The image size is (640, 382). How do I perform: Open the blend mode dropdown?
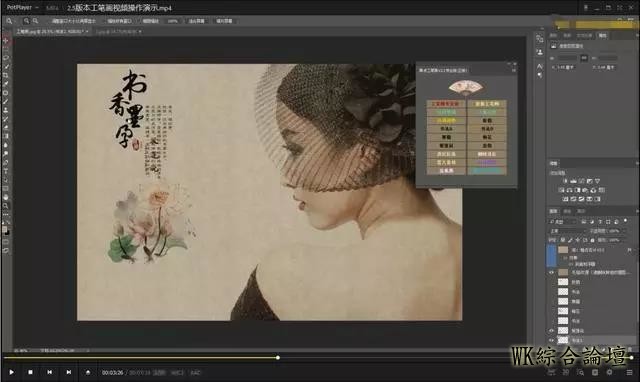567,231
